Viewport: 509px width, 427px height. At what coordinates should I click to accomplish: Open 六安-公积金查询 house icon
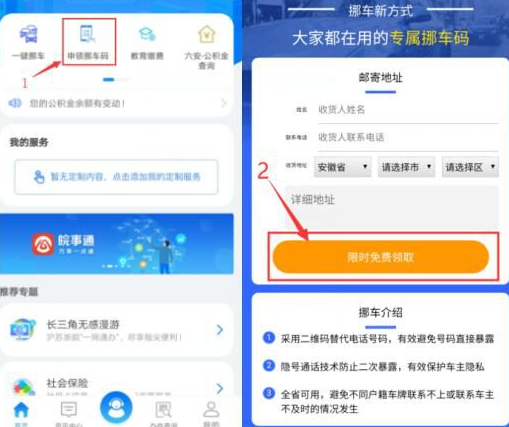pyautogui.click(x=207, y=34)
